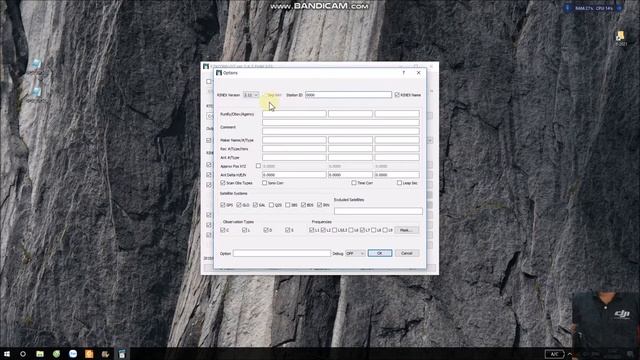Focus the Option text field
This screenshot has height=360, width=640.
282,253
